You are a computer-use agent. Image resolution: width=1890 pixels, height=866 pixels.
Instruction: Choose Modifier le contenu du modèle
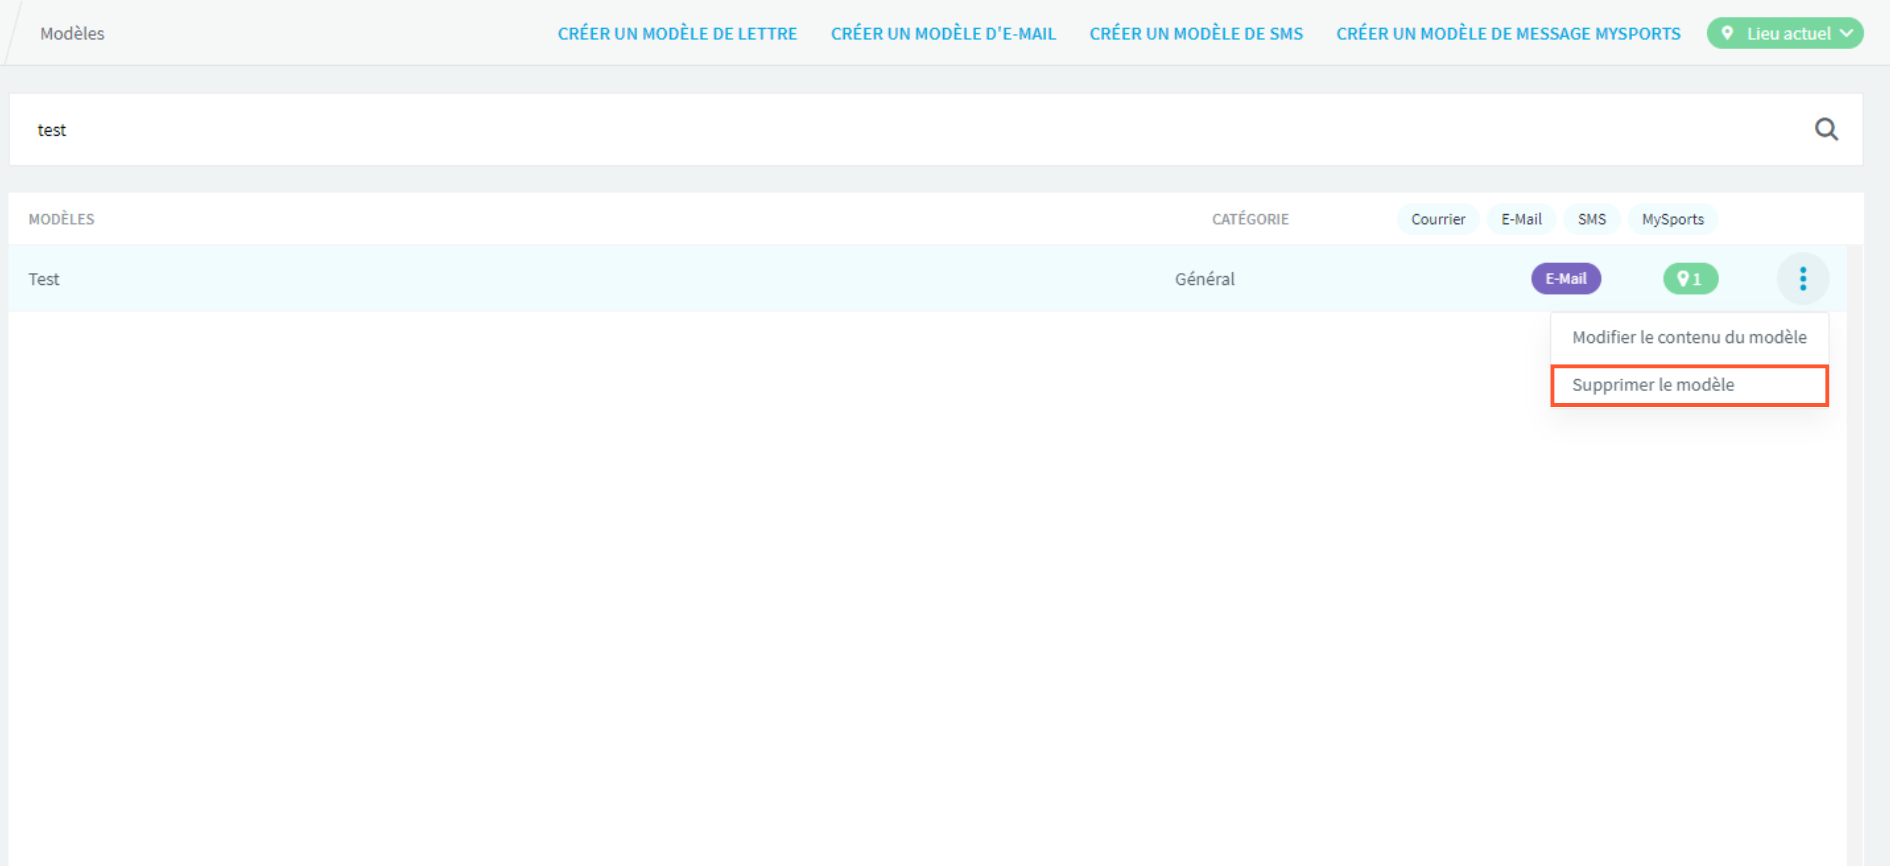(x=1689, y=337)
